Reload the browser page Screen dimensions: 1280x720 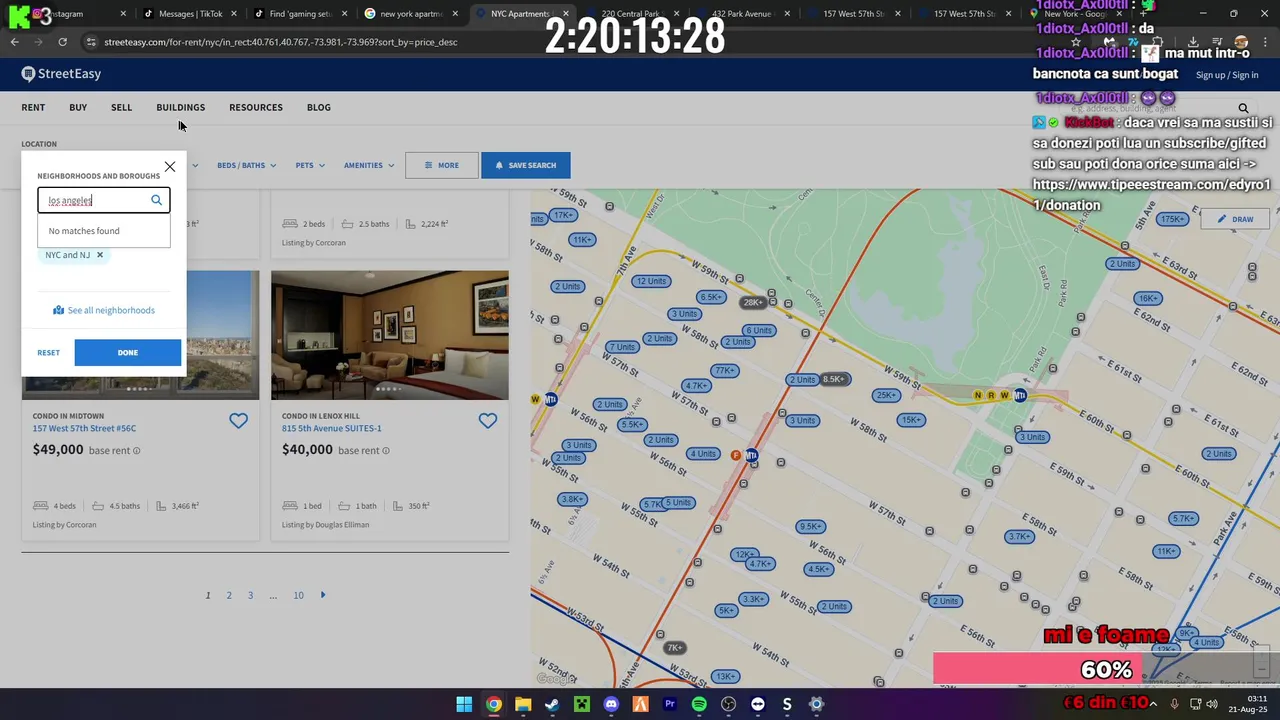click(62, 42)
